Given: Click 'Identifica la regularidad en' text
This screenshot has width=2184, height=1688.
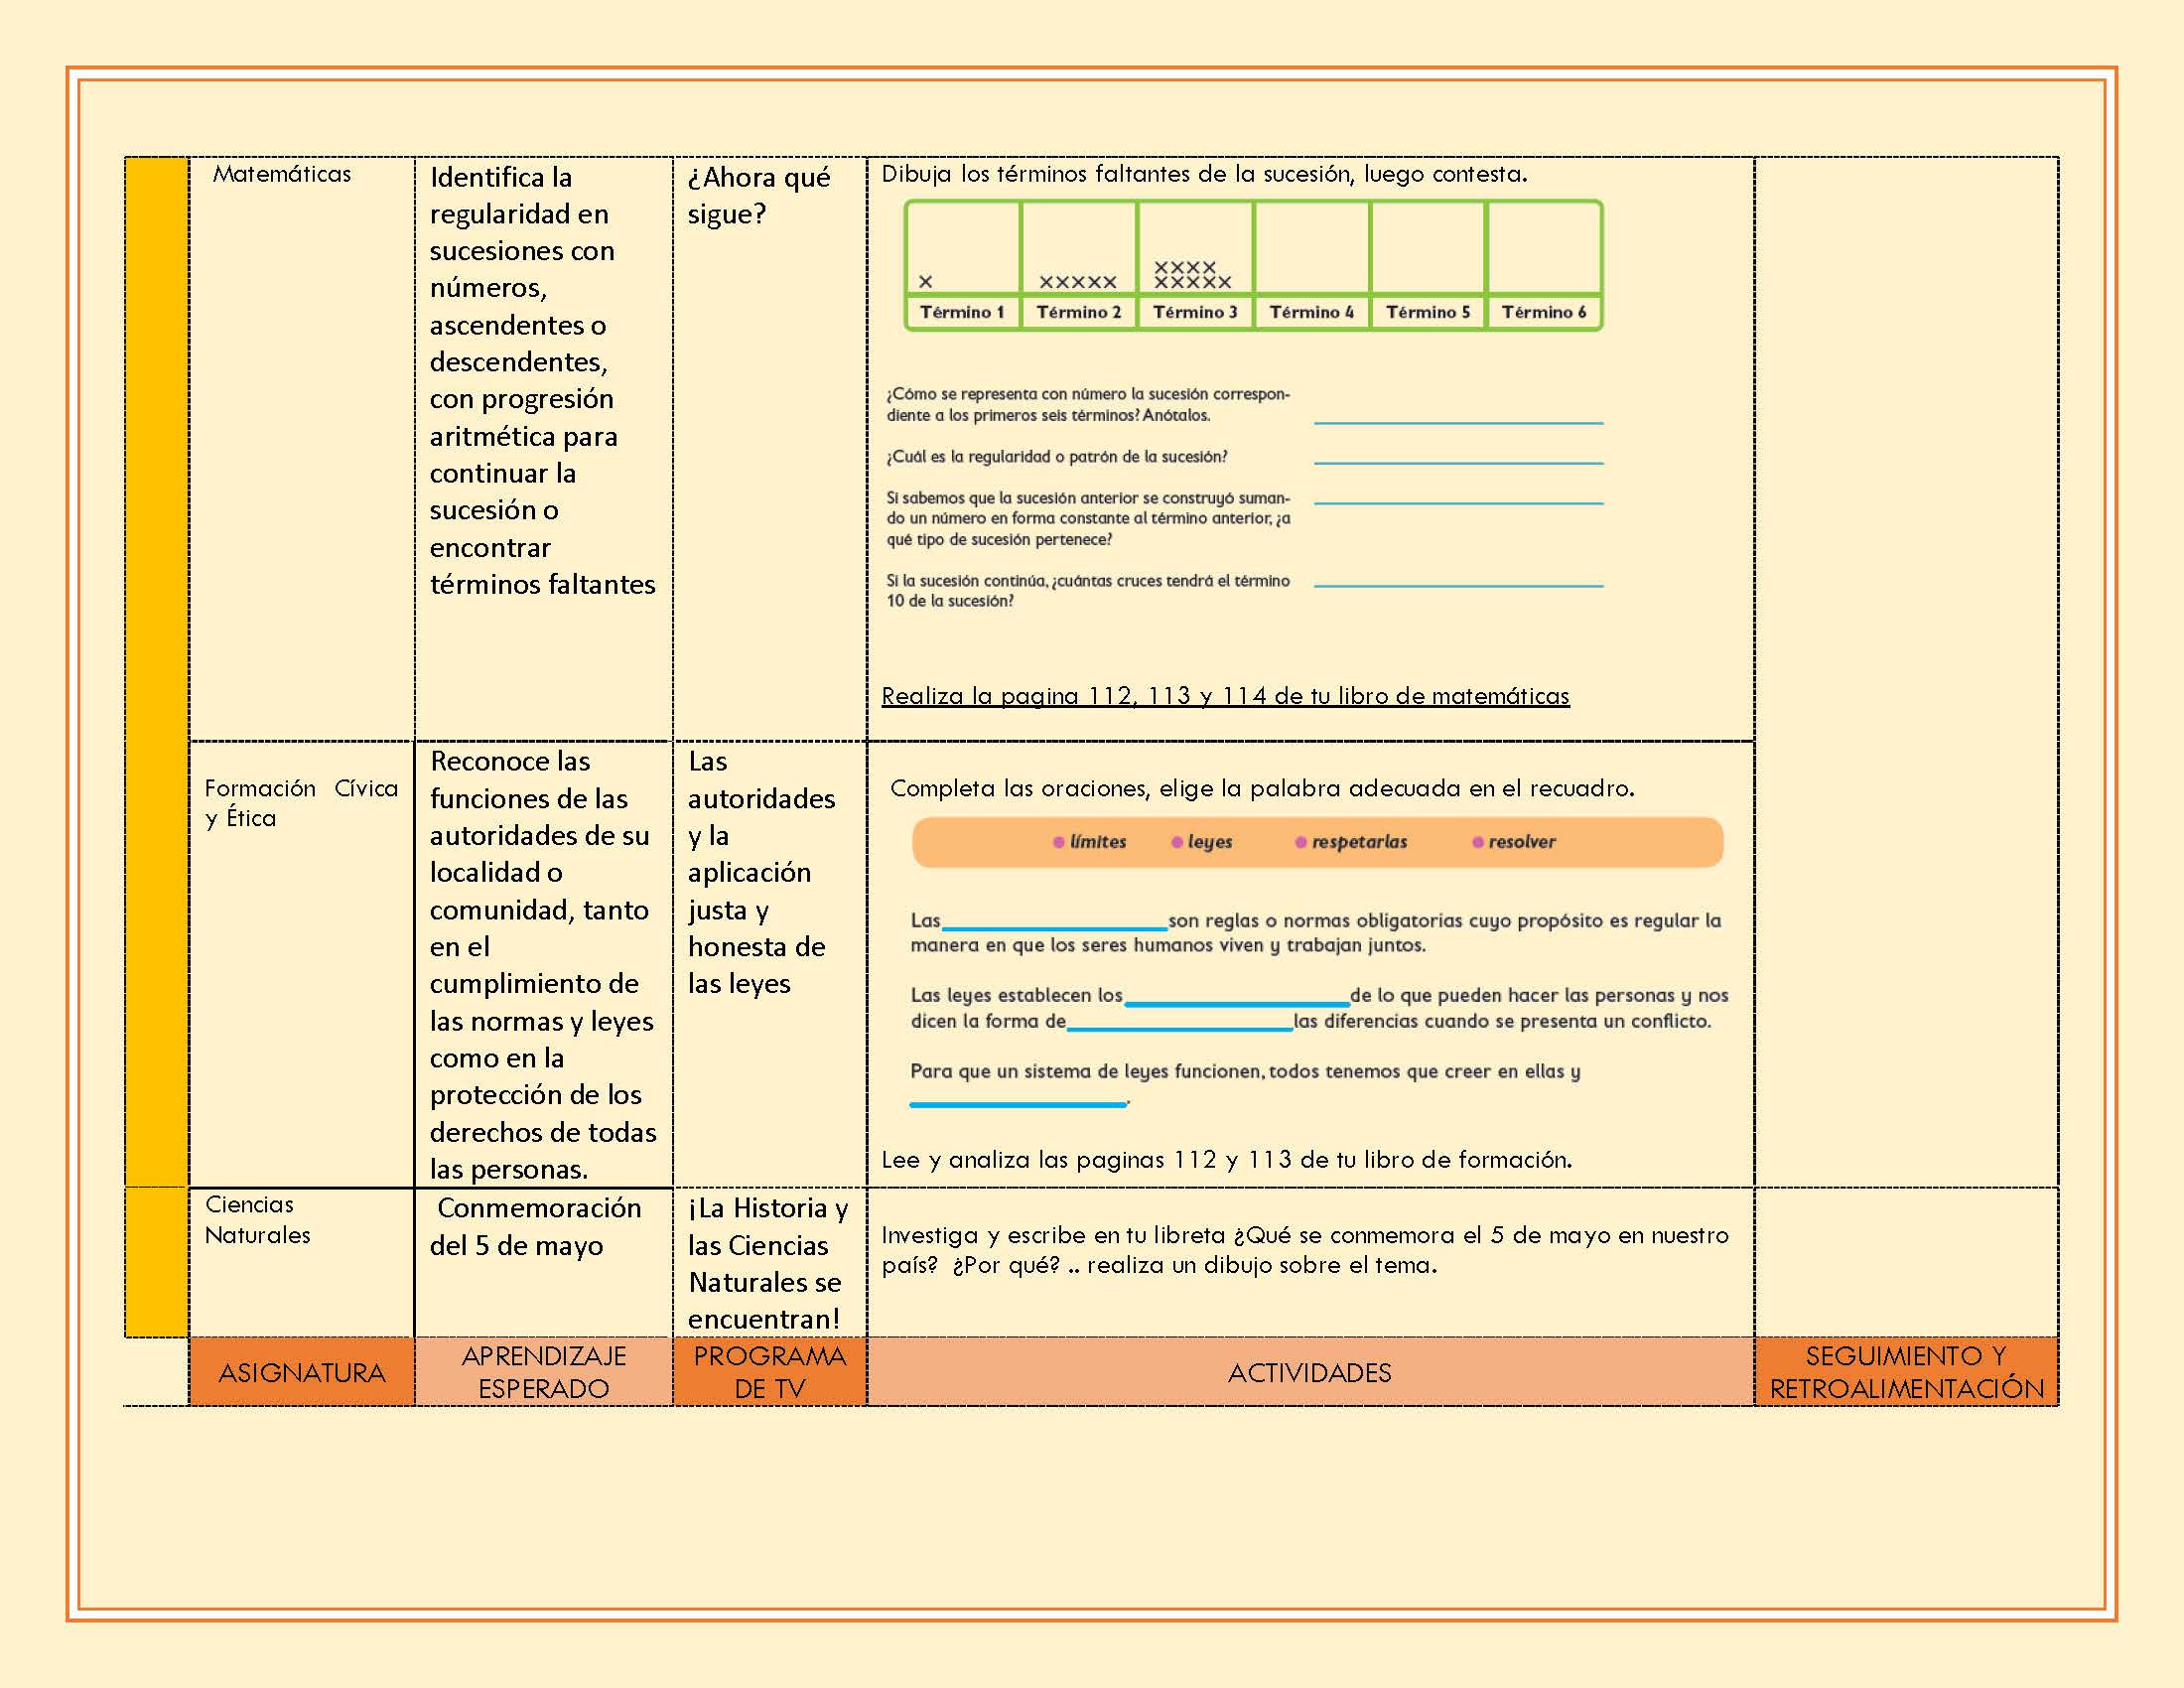Looking at the screenshot, I should coord(519,196).
